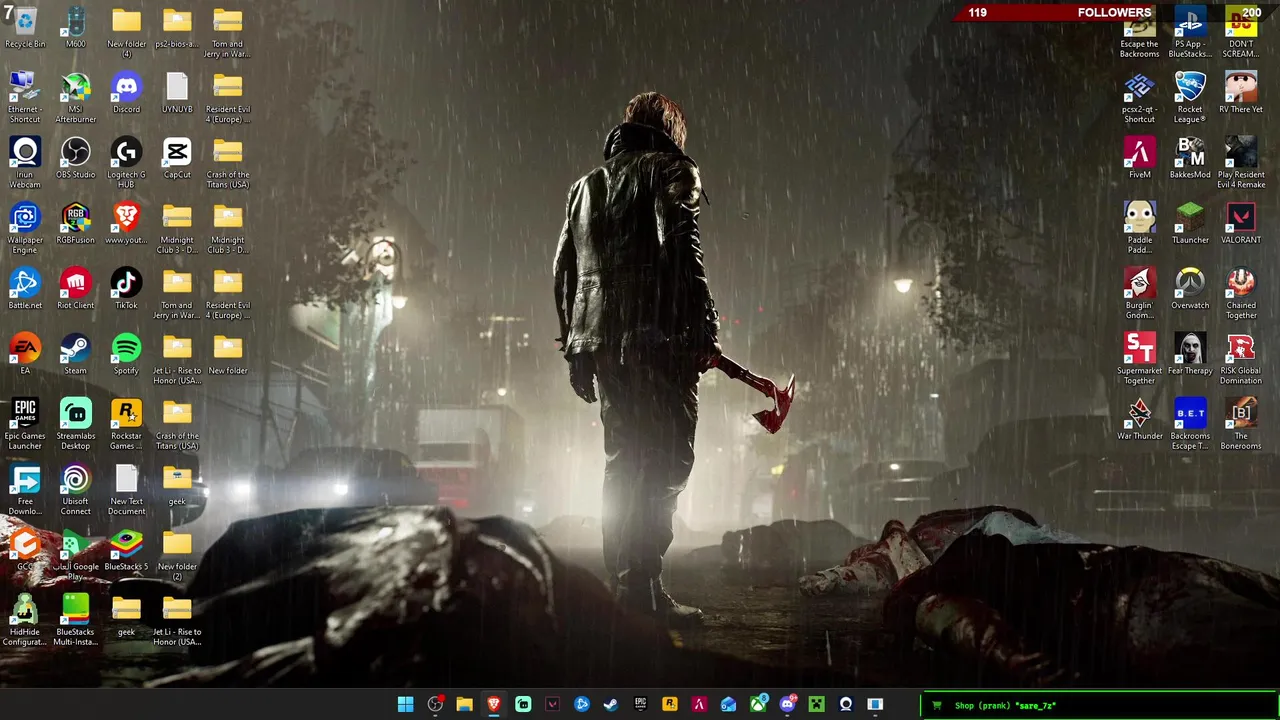Open Fear Therapy game shortcut
The width and height of the screenshot is (1280, 720).
1190,354
